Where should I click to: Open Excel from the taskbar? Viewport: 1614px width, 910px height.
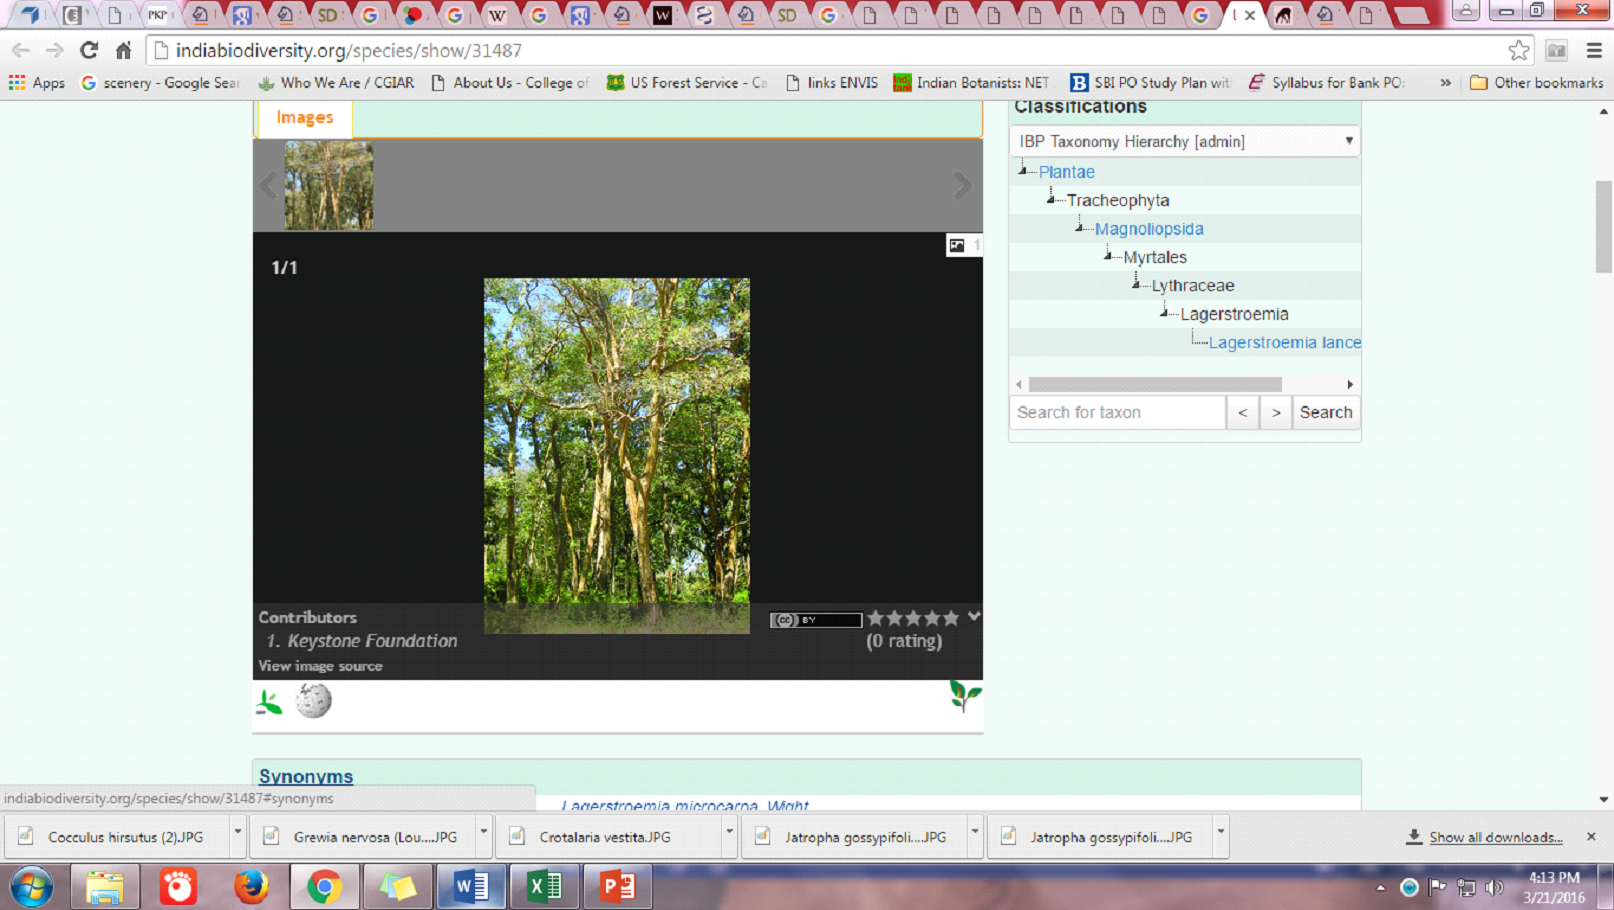tap(544, 887)
